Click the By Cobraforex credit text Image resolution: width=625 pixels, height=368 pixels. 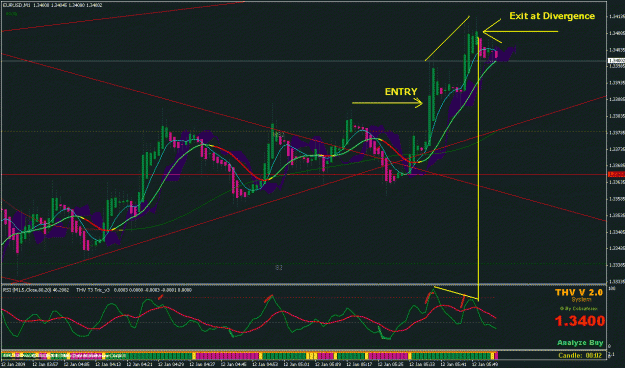coord(579,309)
